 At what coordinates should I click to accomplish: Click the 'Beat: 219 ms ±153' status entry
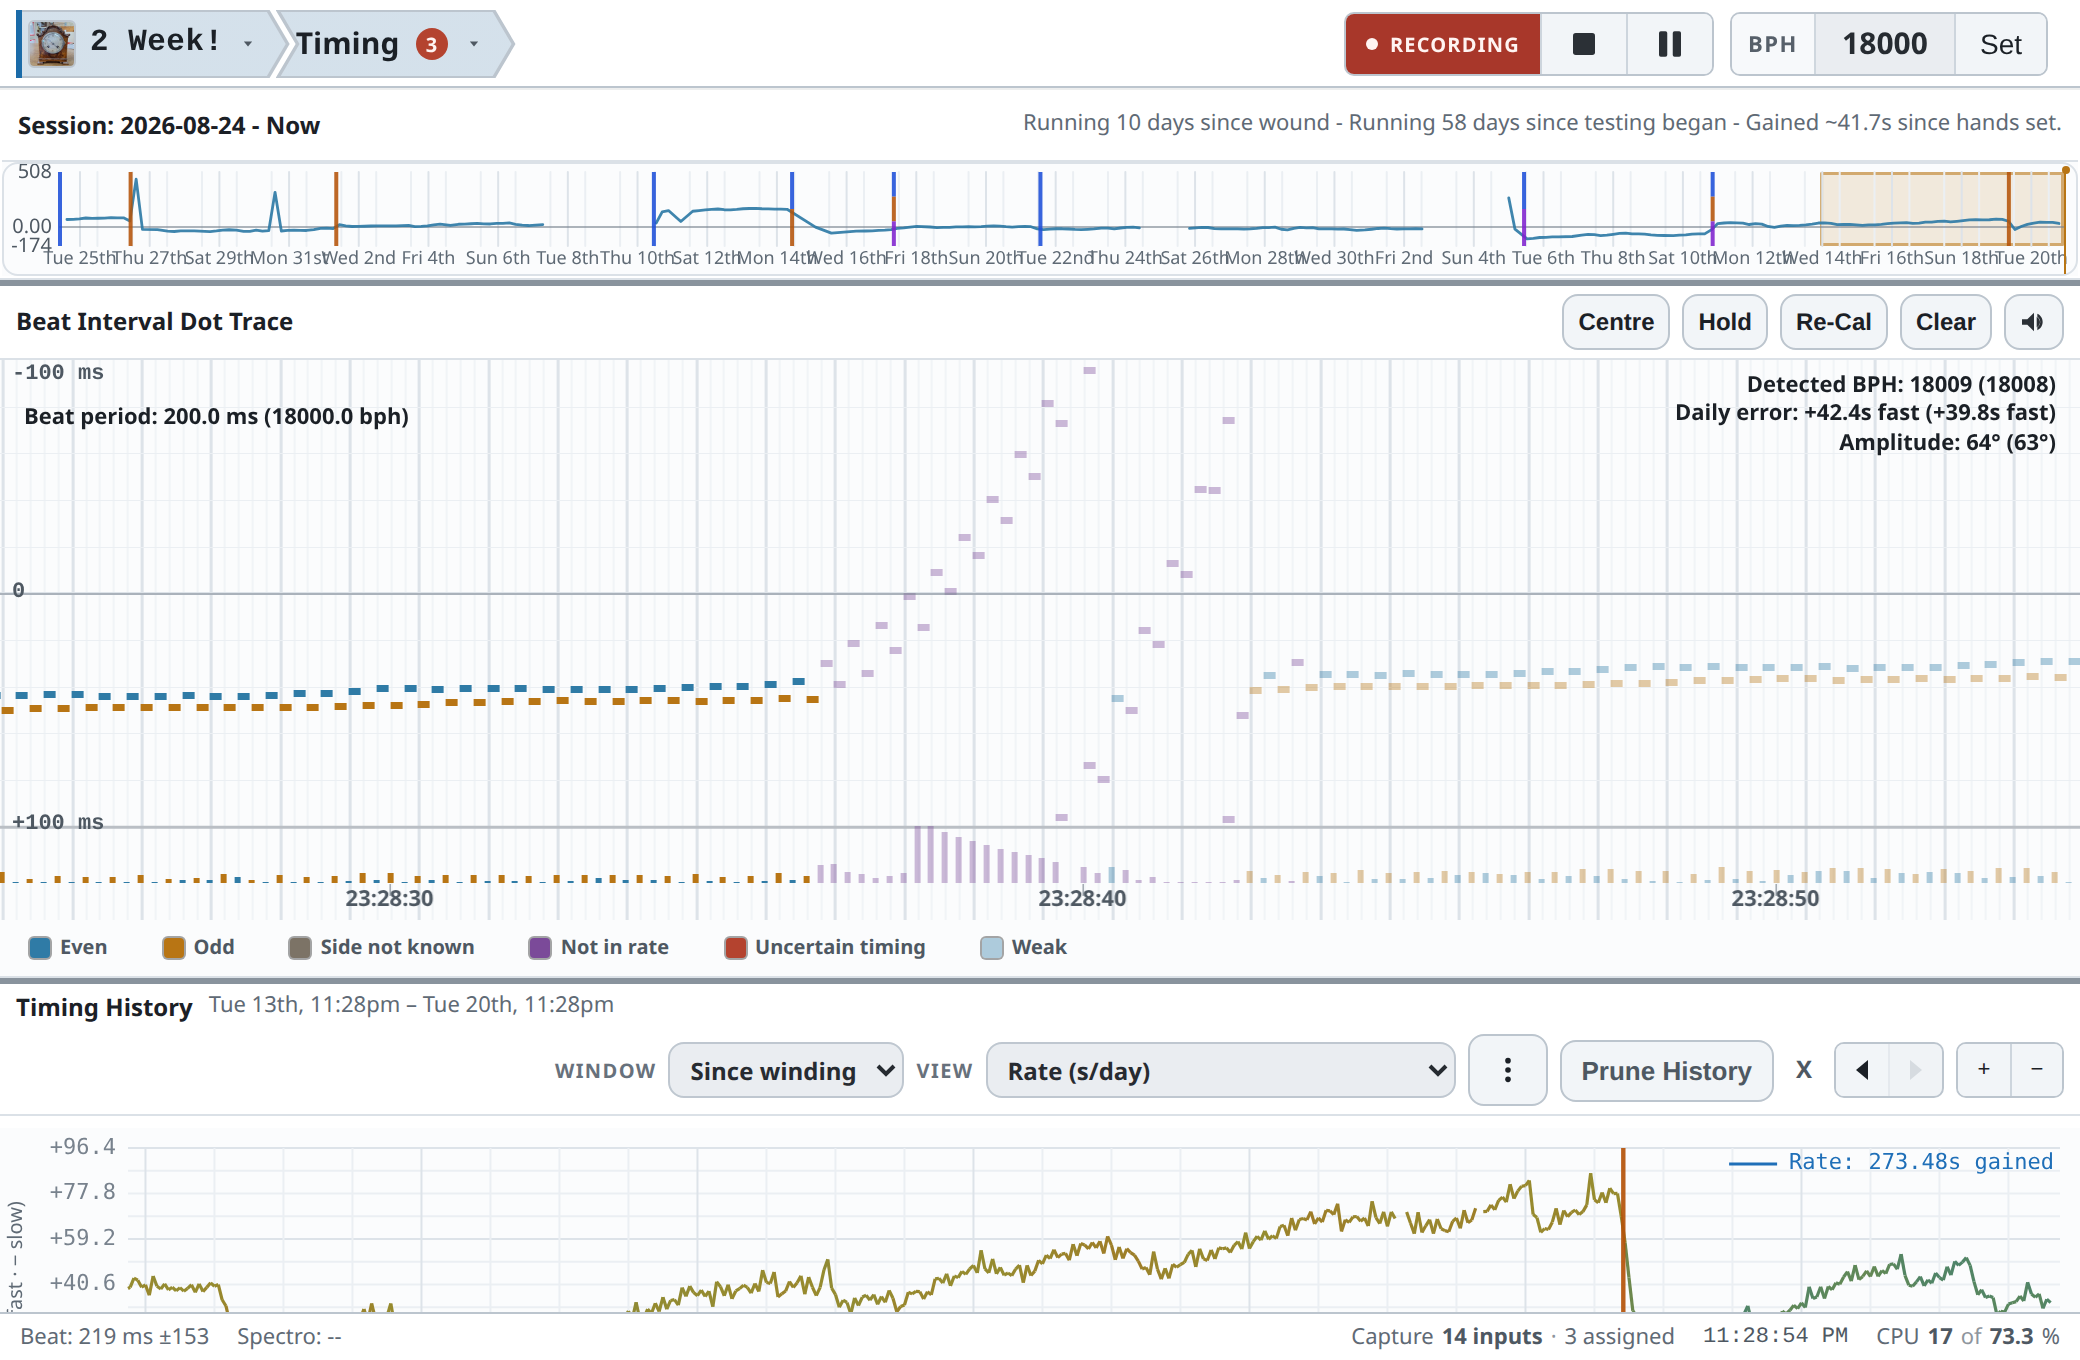115,1336
